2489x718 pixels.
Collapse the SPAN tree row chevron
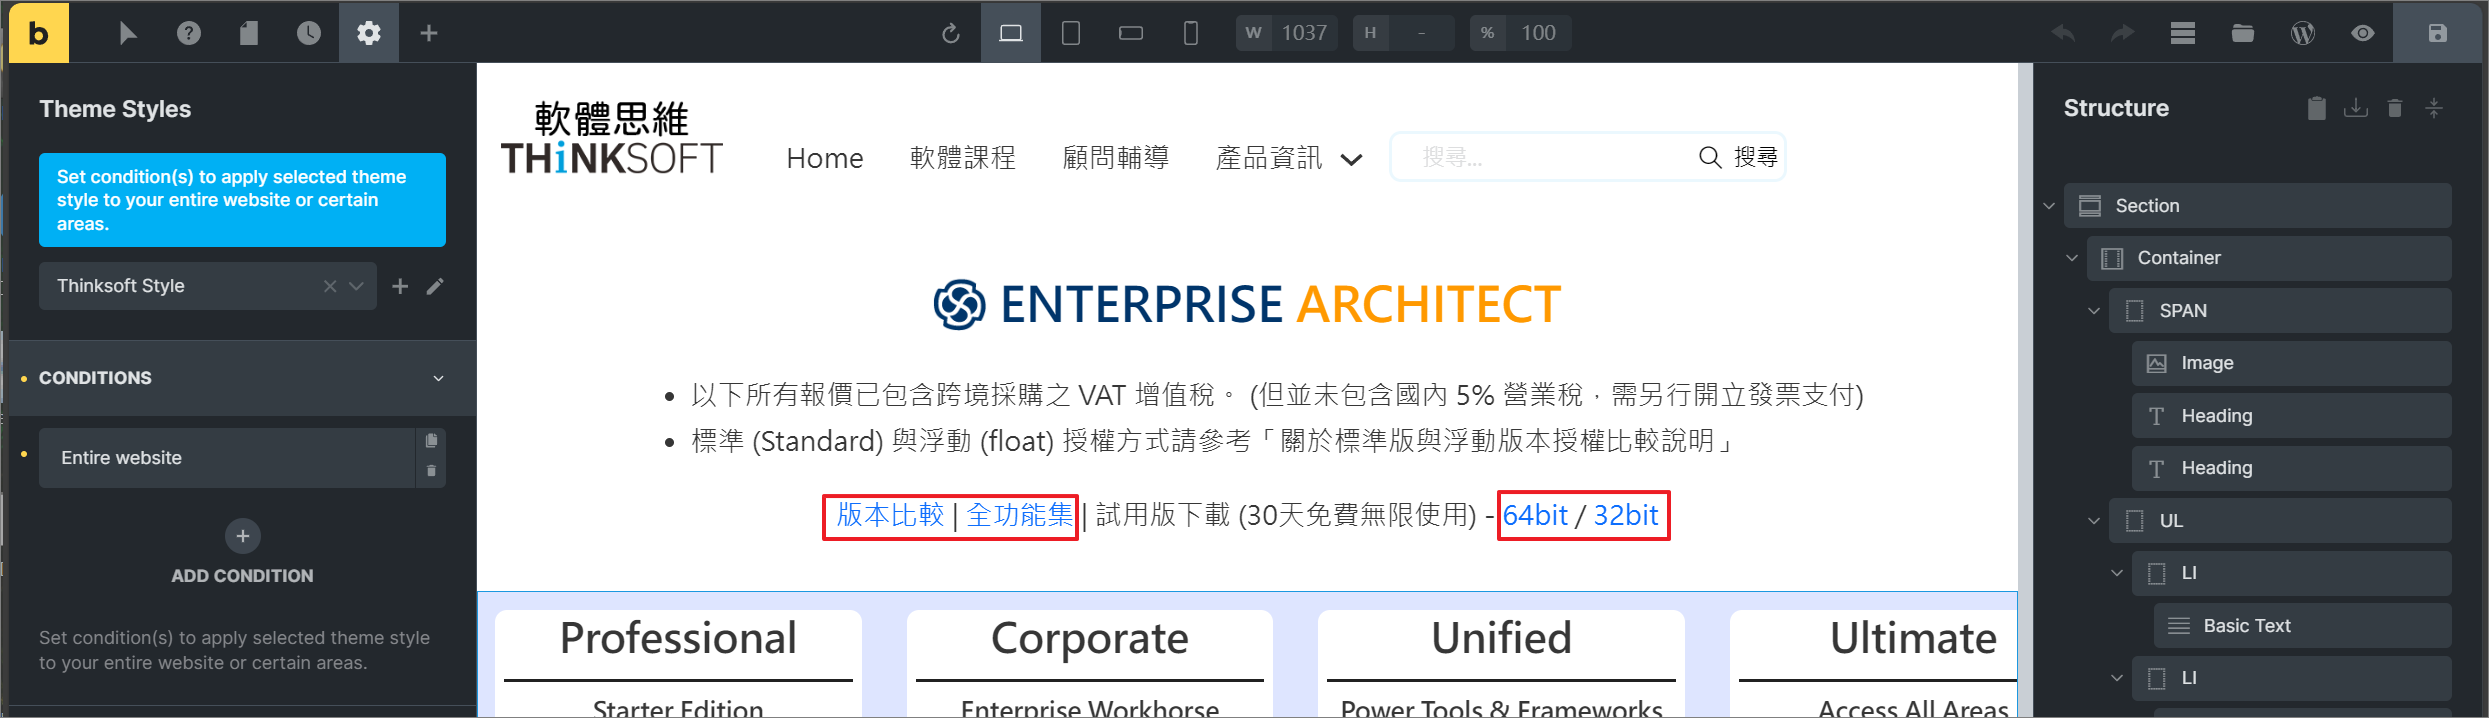coord(2094,311)
